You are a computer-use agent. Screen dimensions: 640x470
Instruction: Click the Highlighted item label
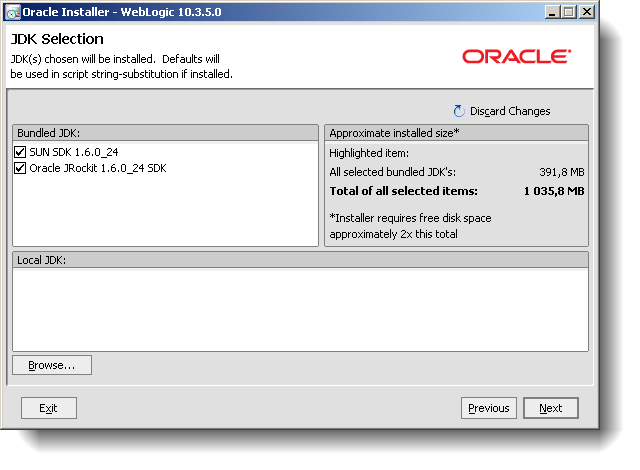click(369, 153)
